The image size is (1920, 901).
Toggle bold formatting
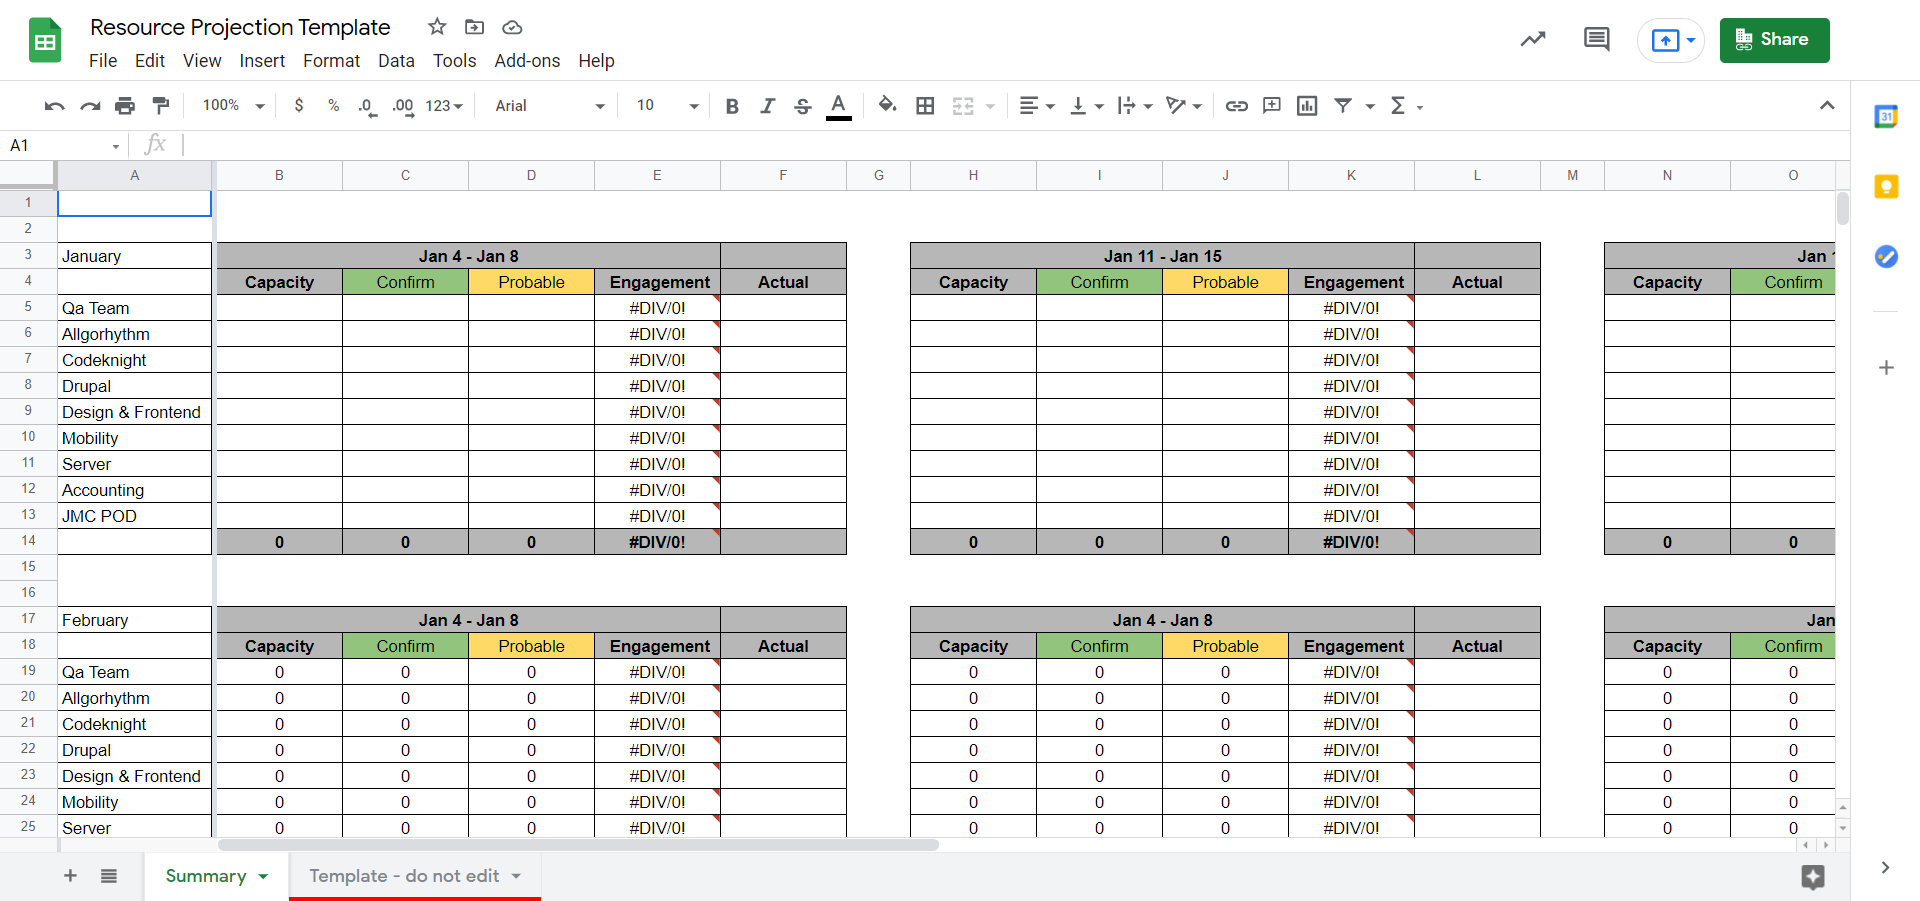[732, 105]
